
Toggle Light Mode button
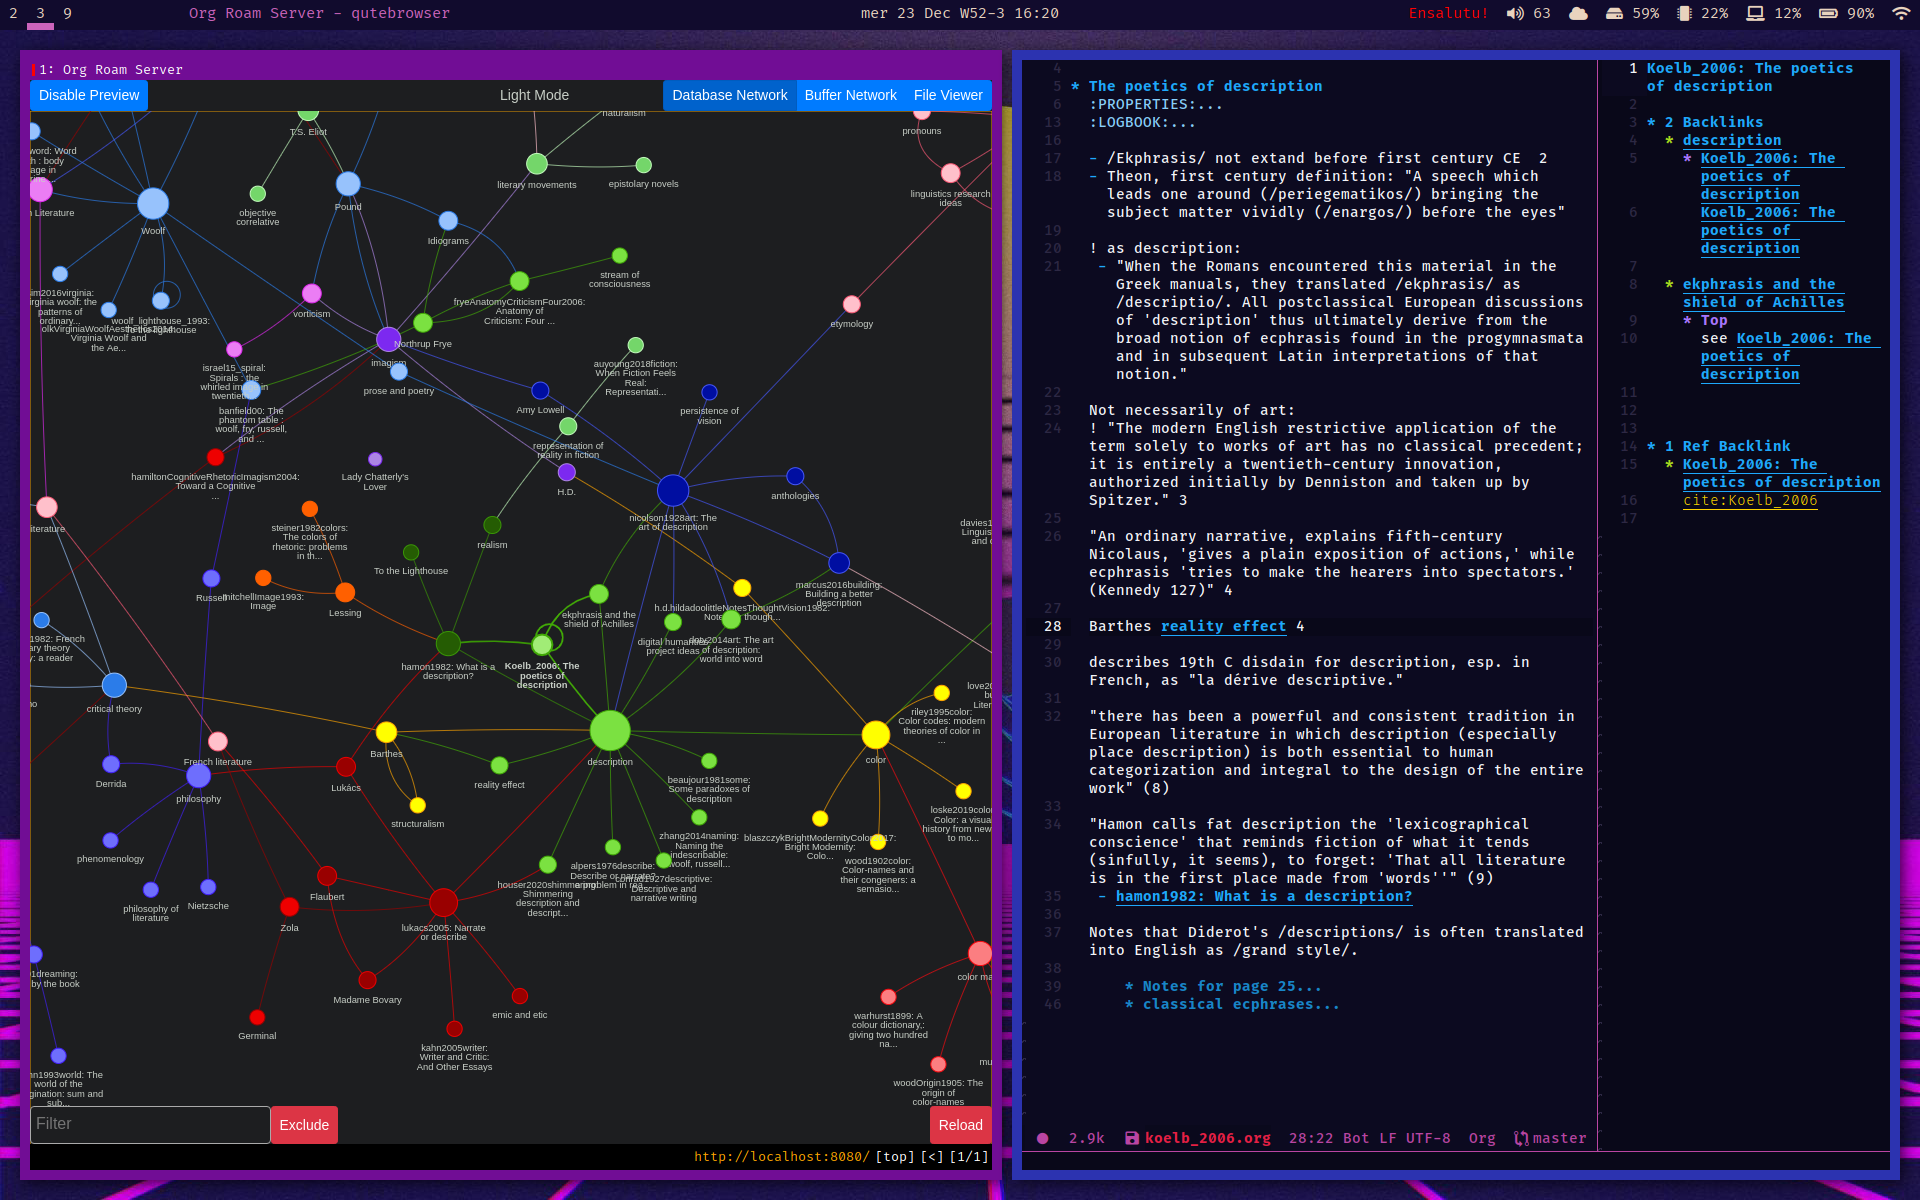coord(535,95)
